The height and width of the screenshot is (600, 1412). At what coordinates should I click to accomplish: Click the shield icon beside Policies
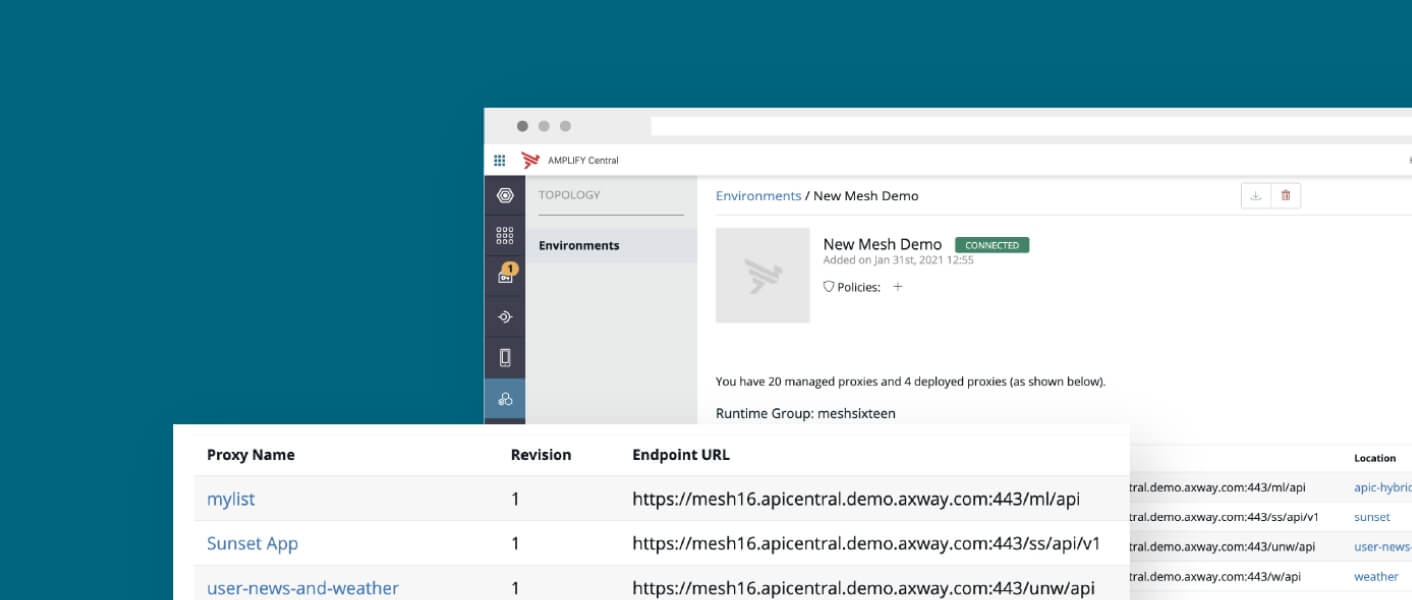pos(828,287)
